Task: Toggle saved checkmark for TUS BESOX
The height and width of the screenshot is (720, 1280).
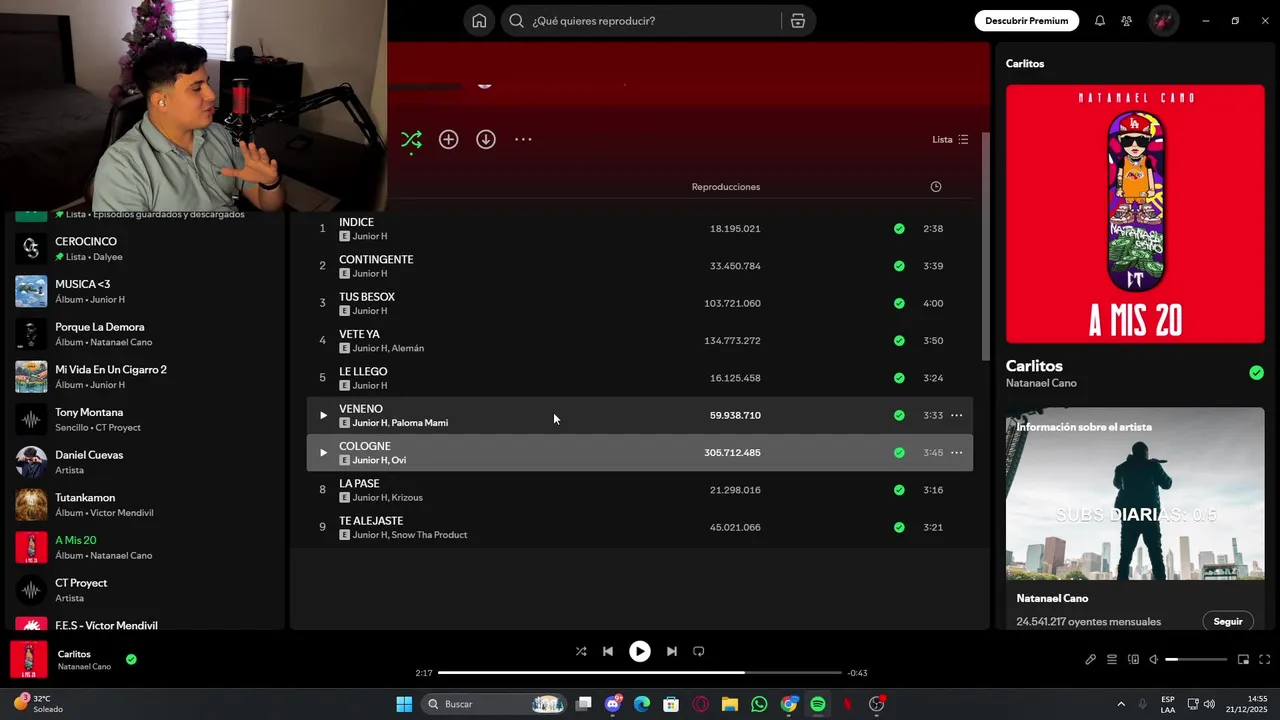Action: (899, 303)
